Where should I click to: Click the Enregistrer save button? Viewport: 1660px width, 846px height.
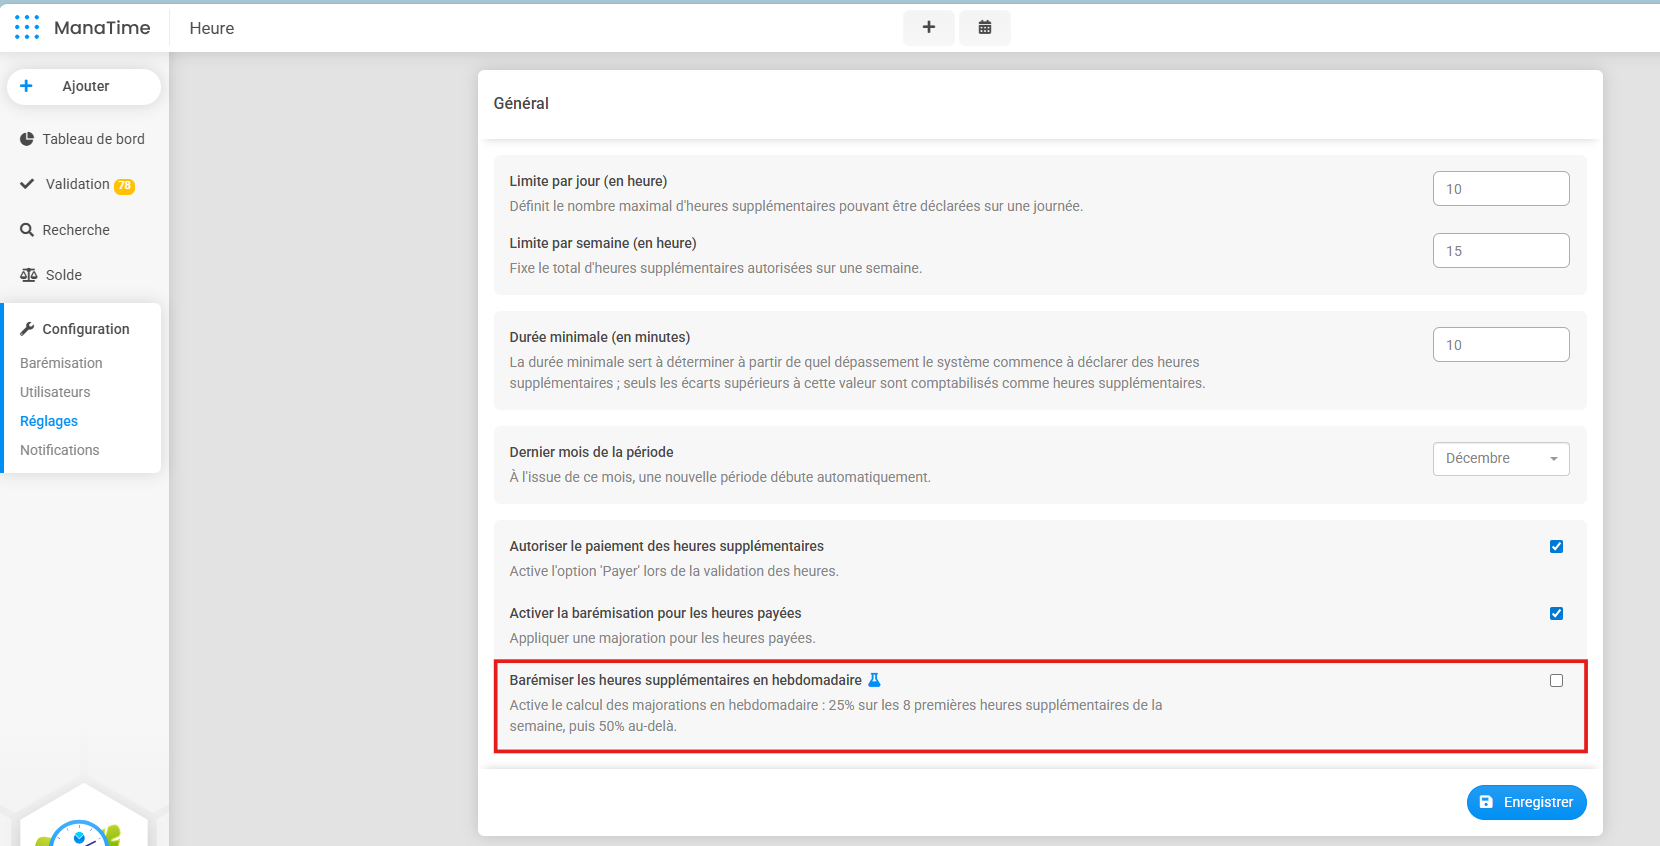coord(1526,802)
